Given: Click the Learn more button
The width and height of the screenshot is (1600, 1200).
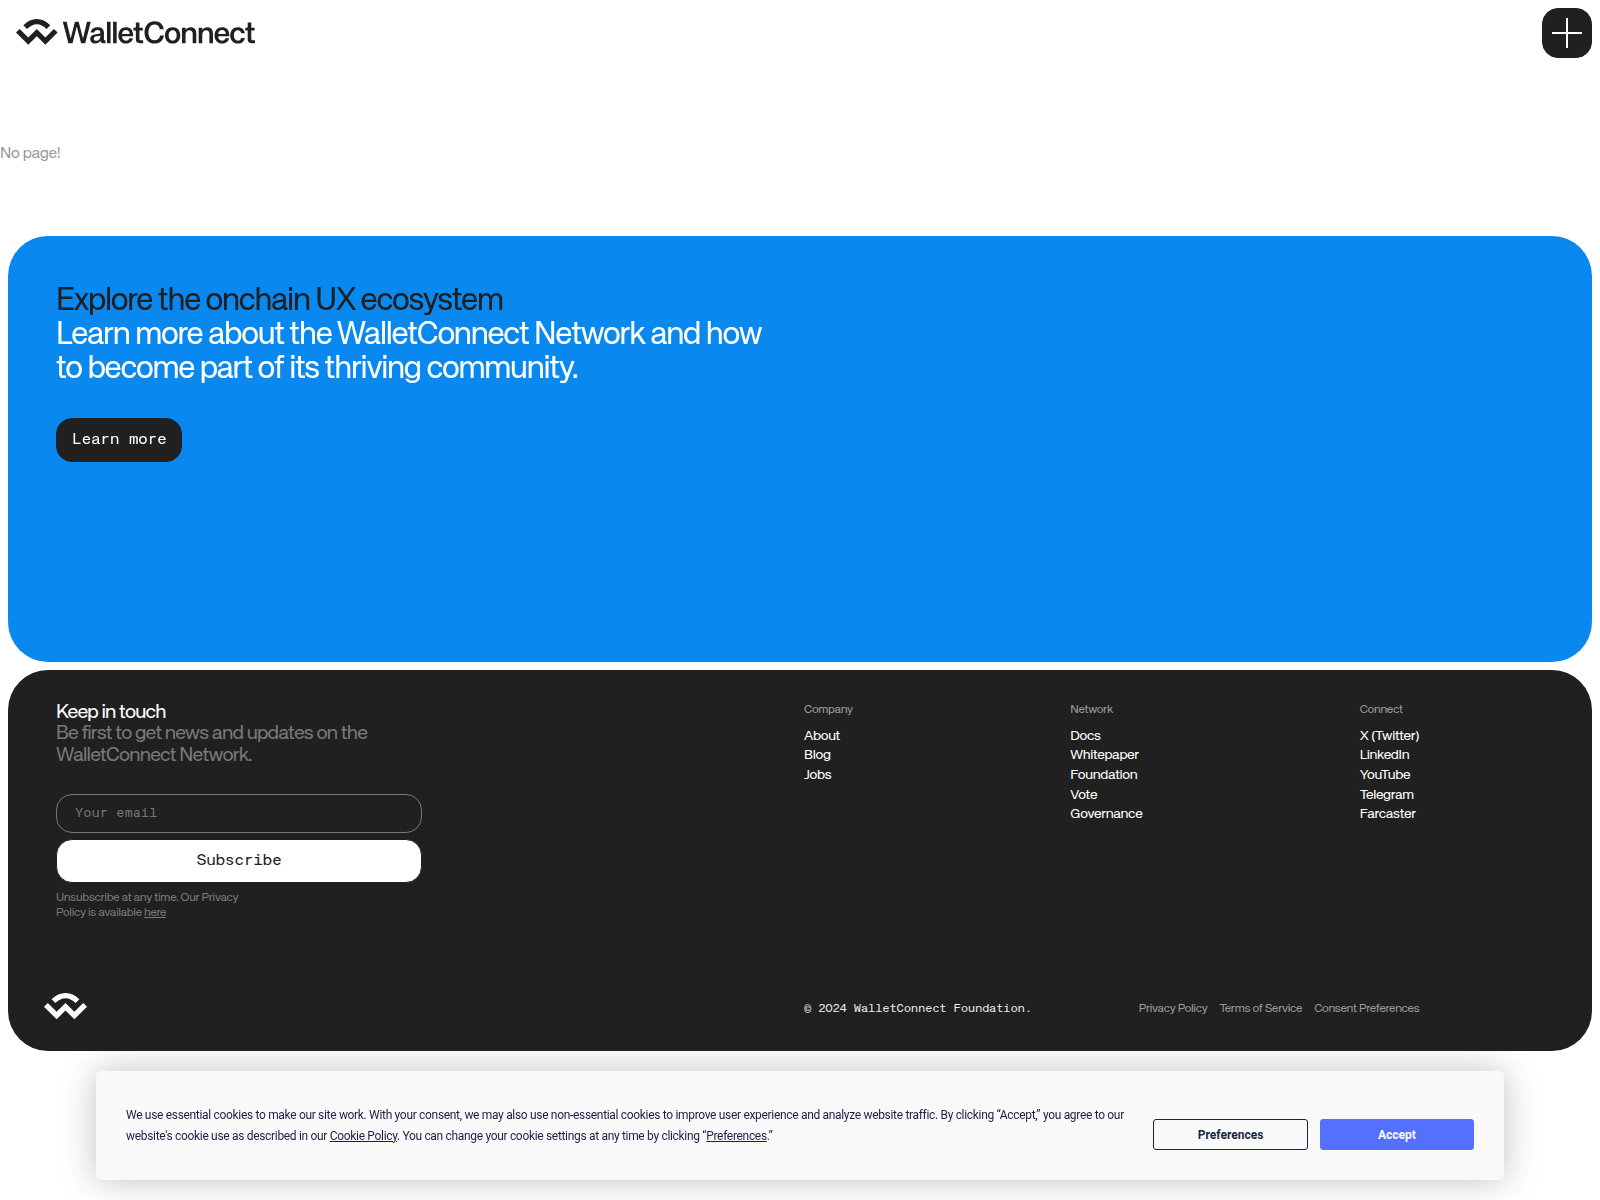Looking at the screenshot, I should pyautogui.click(x=119, y=440).
